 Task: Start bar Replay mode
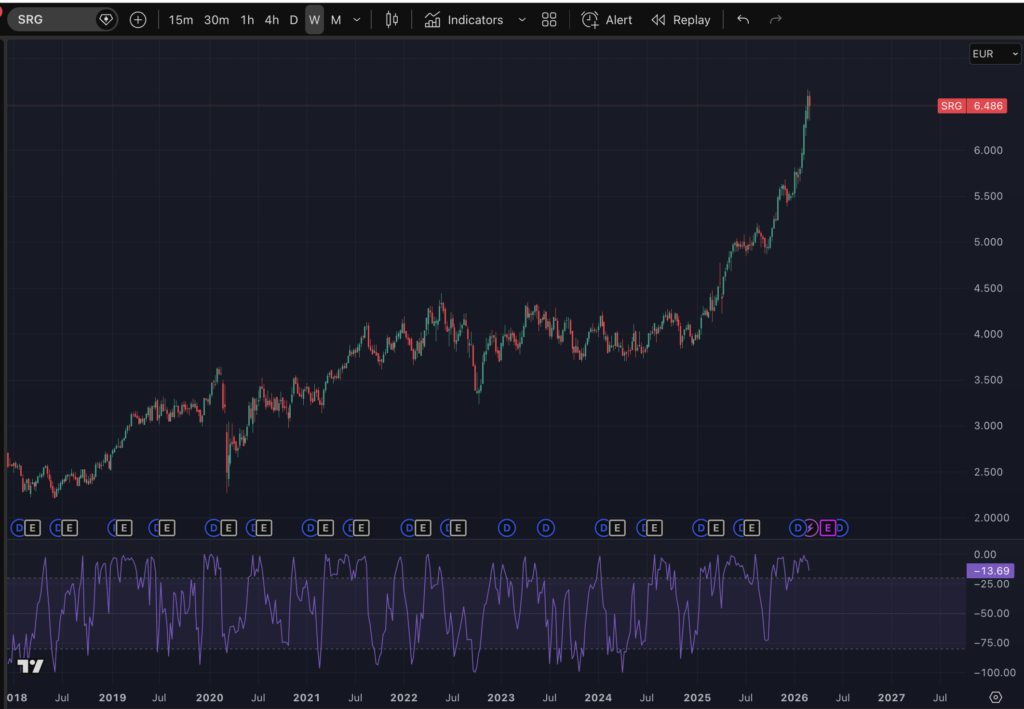tap(680, 20)
